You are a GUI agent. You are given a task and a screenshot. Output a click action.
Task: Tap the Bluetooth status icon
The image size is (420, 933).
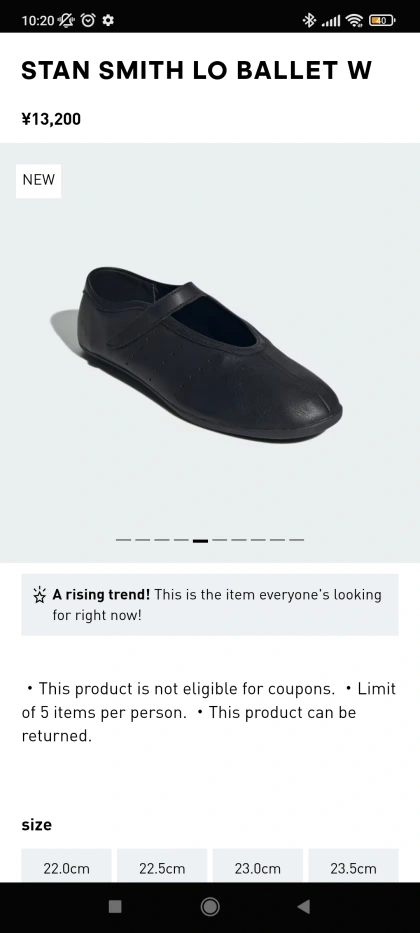click(309, 21)
